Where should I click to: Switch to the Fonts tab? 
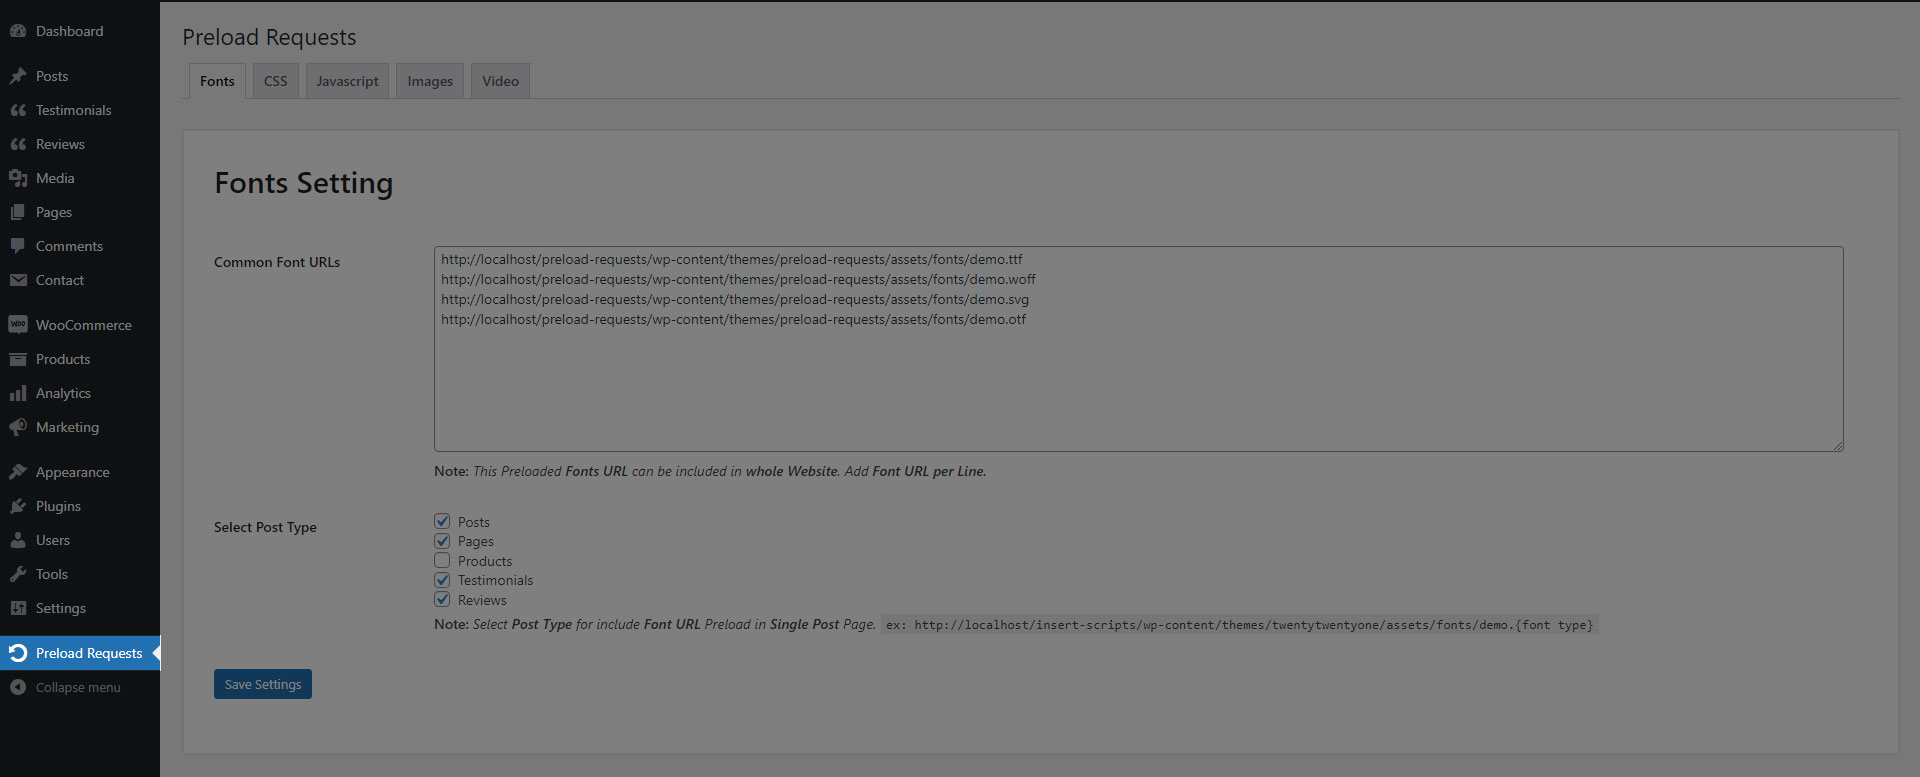[217, 81]
